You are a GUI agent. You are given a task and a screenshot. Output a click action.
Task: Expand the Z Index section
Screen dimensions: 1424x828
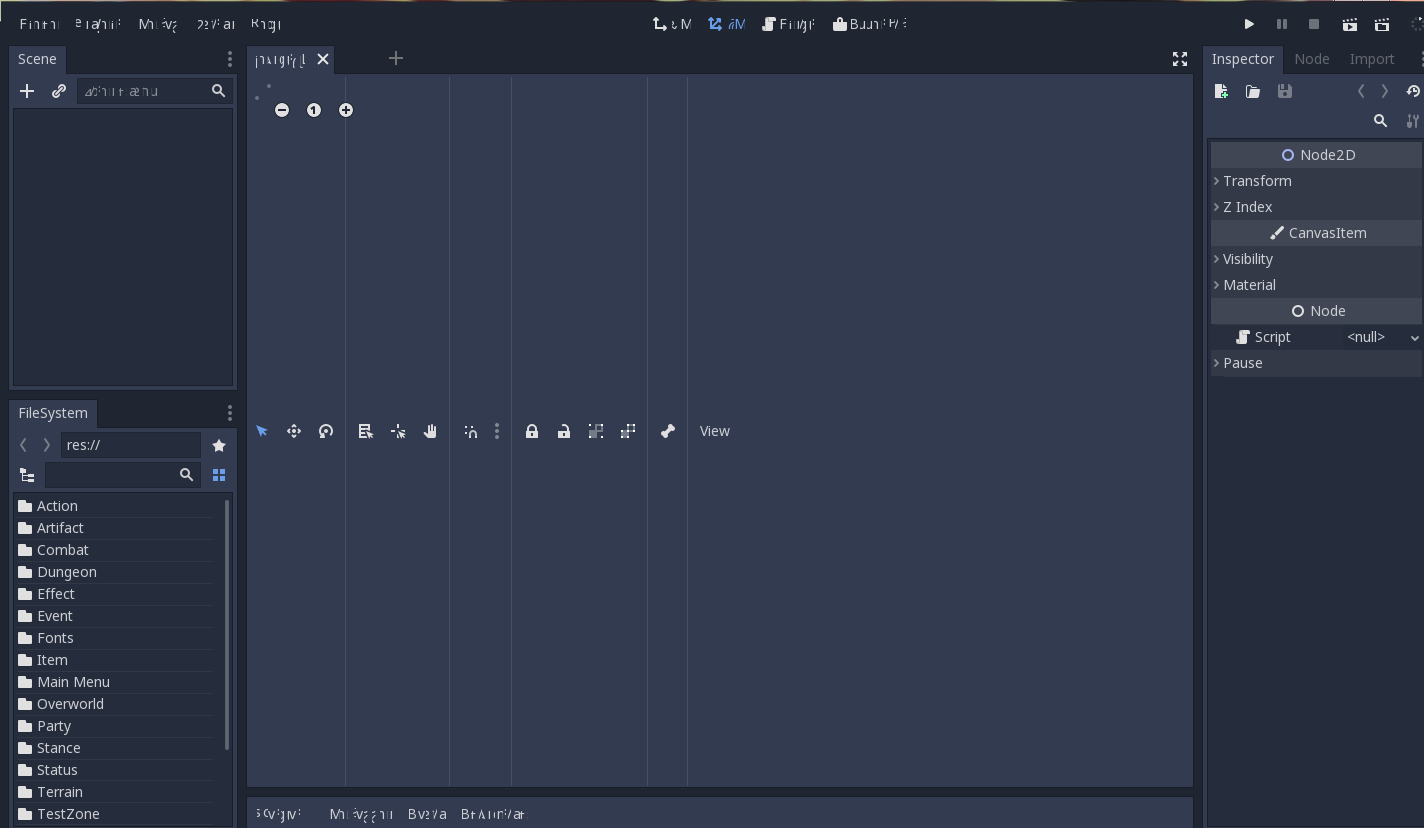click(x=1316, y=207)
